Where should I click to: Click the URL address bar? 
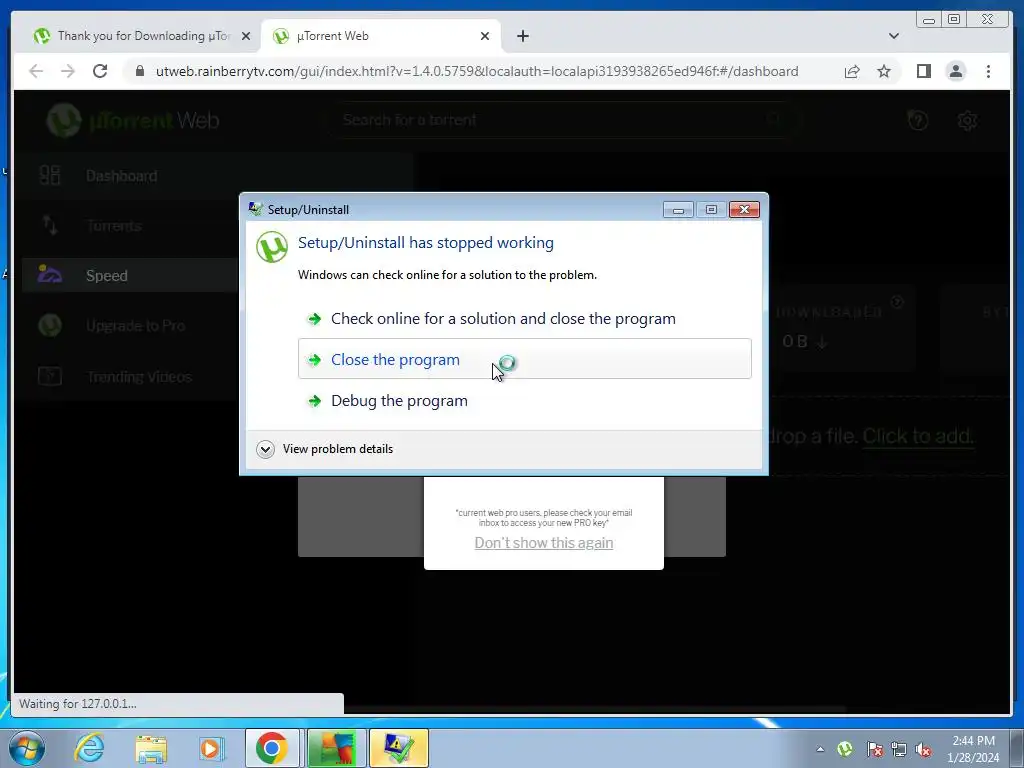[x=477, y=71]
